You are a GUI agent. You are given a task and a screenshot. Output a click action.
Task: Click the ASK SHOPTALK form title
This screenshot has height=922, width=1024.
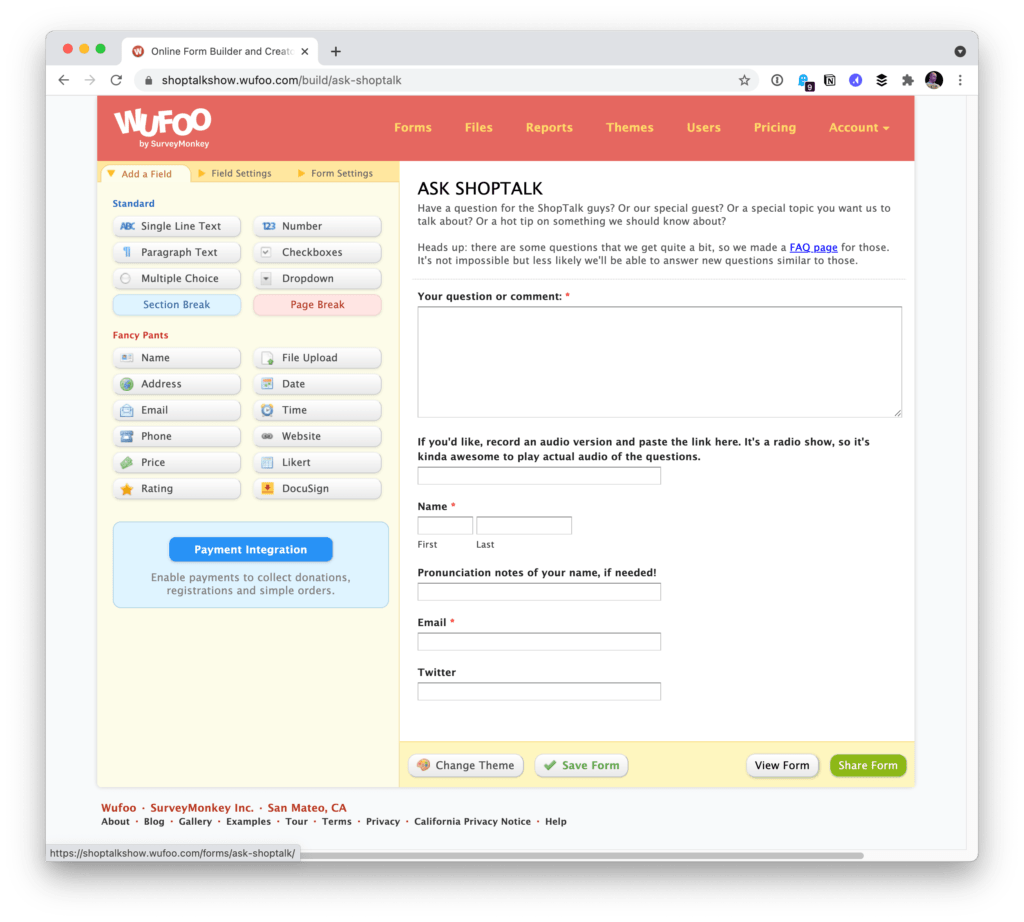480,189
